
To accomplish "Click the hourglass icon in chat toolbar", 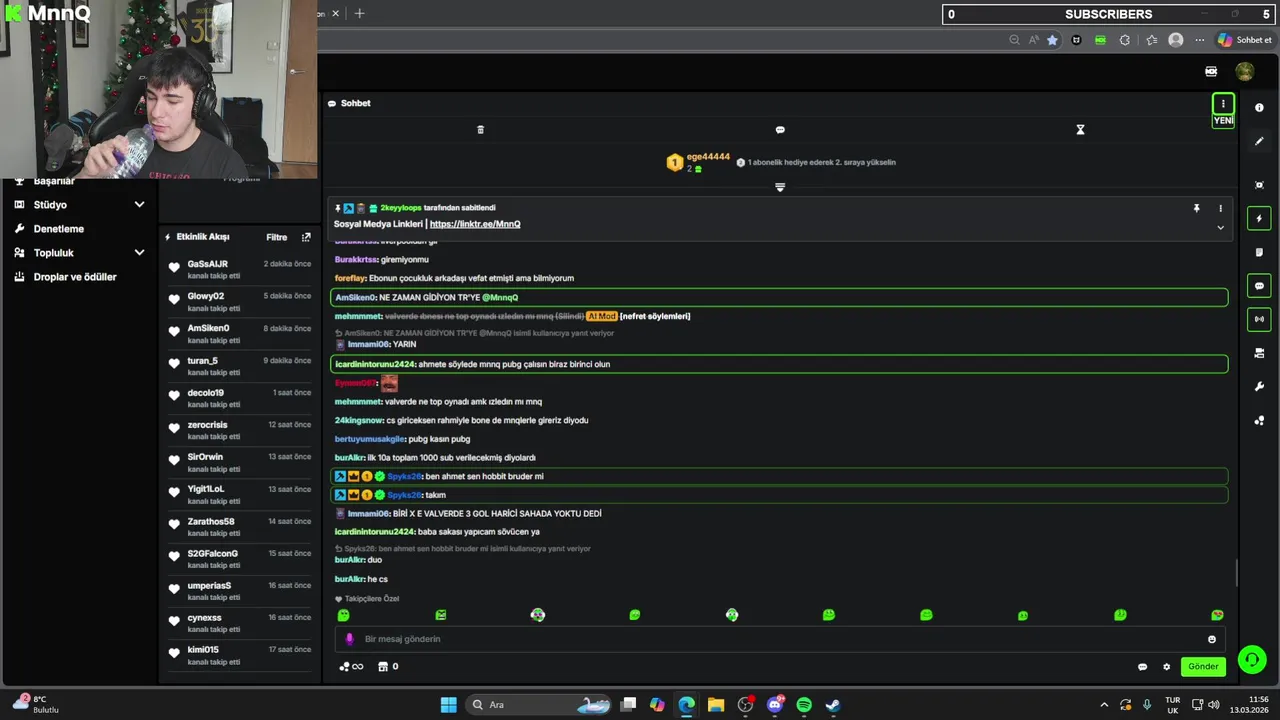I will [1080, 130].
